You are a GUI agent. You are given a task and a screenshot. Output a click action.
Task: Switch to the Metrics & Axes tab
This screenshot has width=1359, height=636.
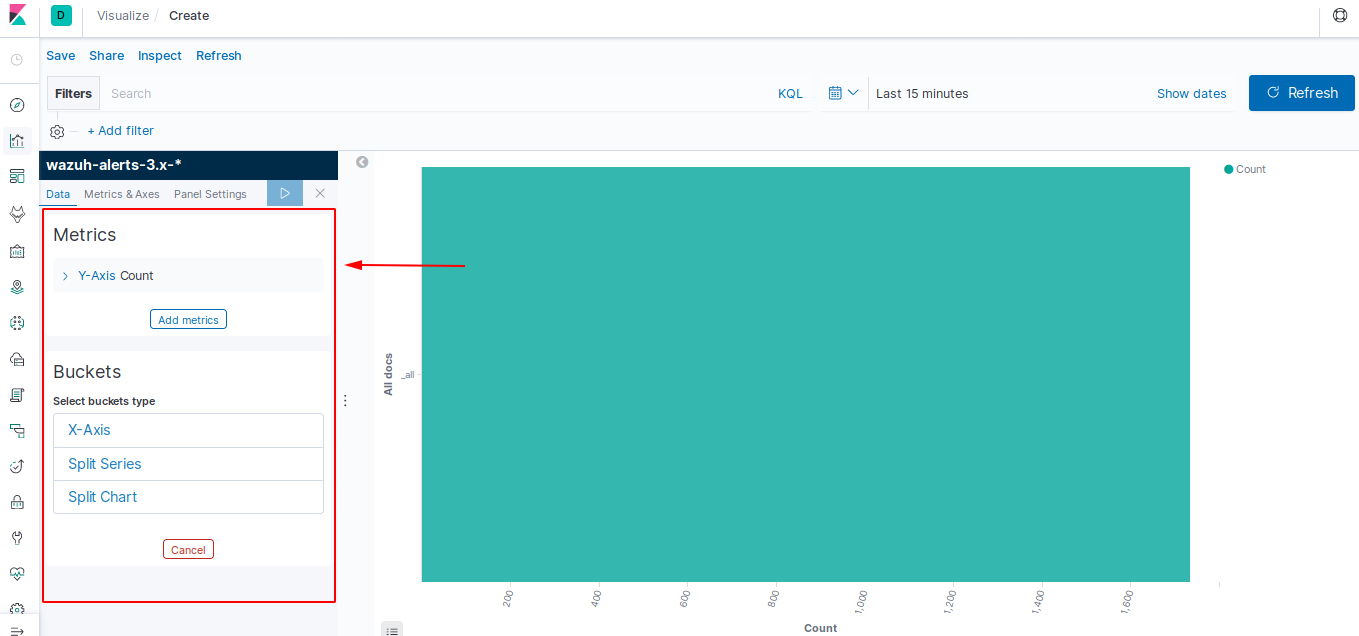pos(122,194)
